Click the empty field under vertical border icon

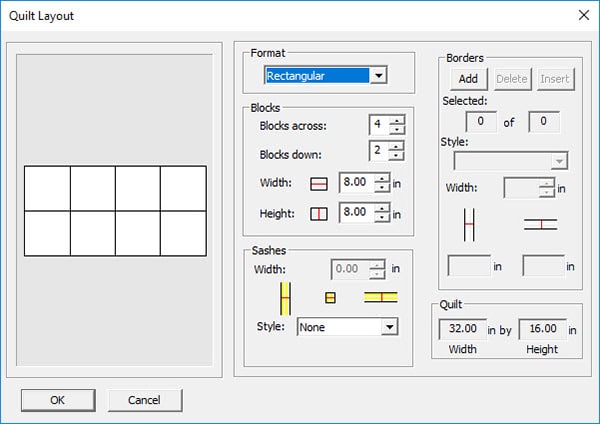469,265
